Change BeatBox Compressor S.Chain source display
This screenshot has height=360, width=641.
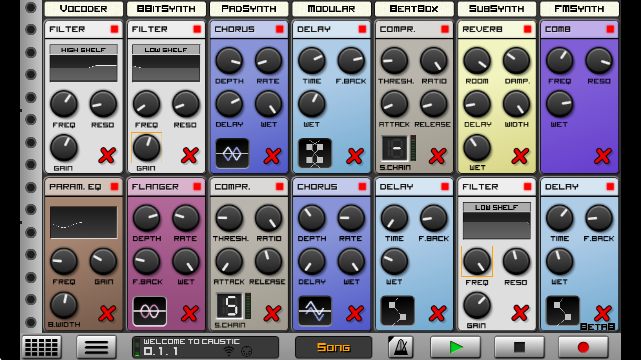395,149
